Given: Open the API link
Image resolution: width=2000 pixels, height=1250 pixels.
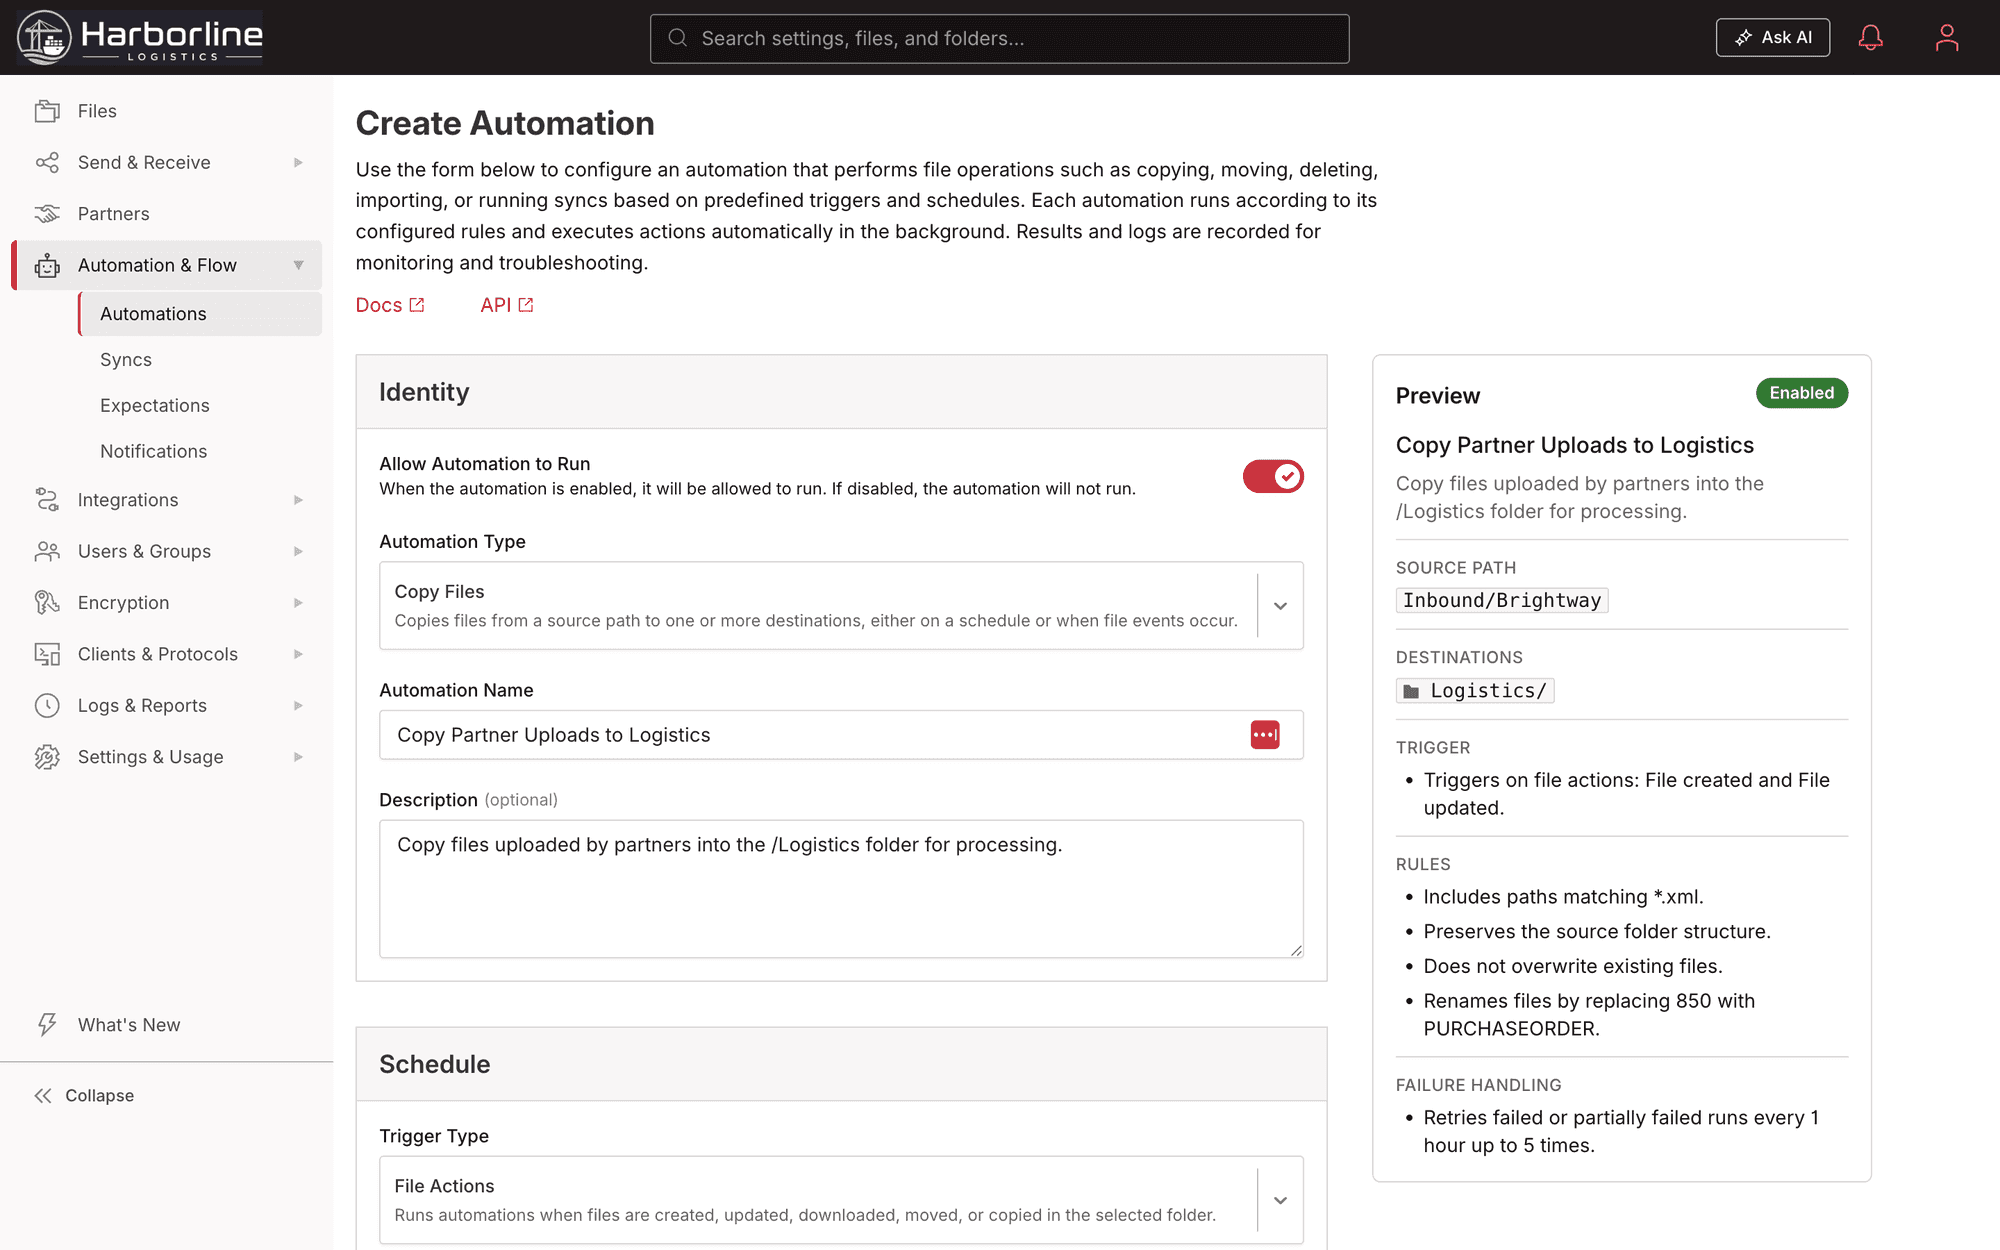Looking at the screenshot, I should (x=507, y=305).
